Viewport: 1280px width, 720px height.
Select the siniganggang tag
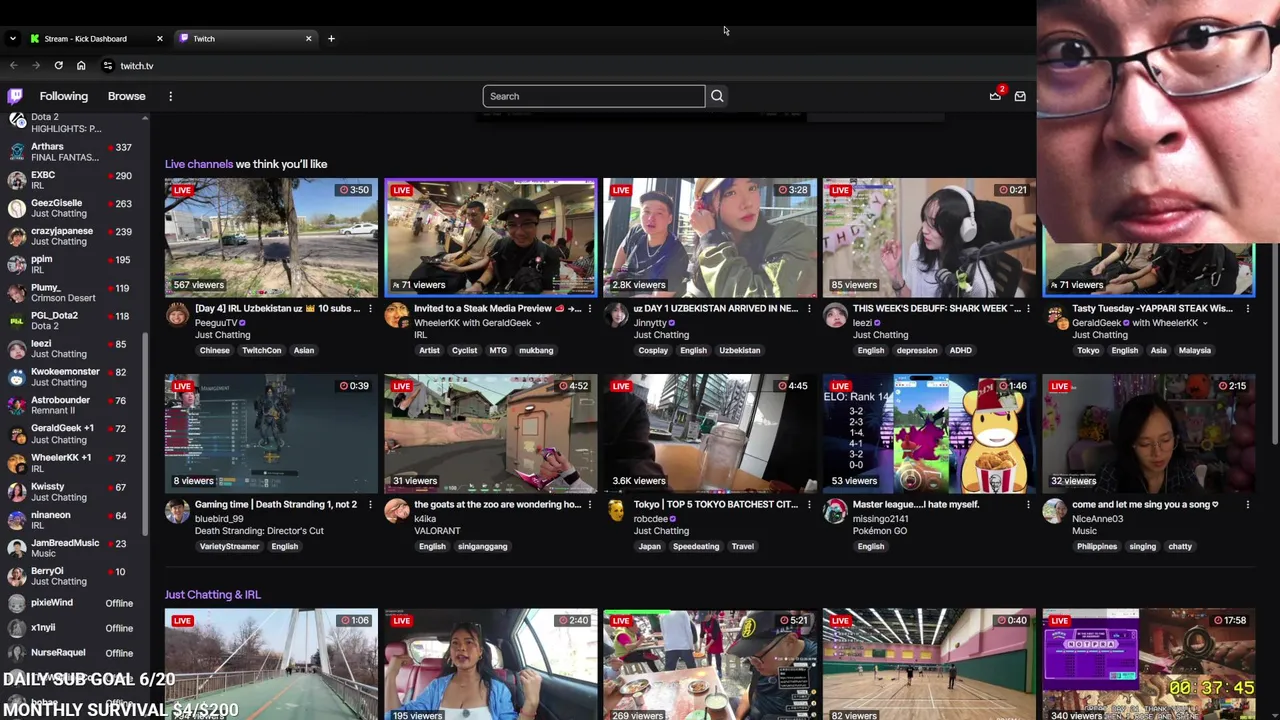(483, 547)
